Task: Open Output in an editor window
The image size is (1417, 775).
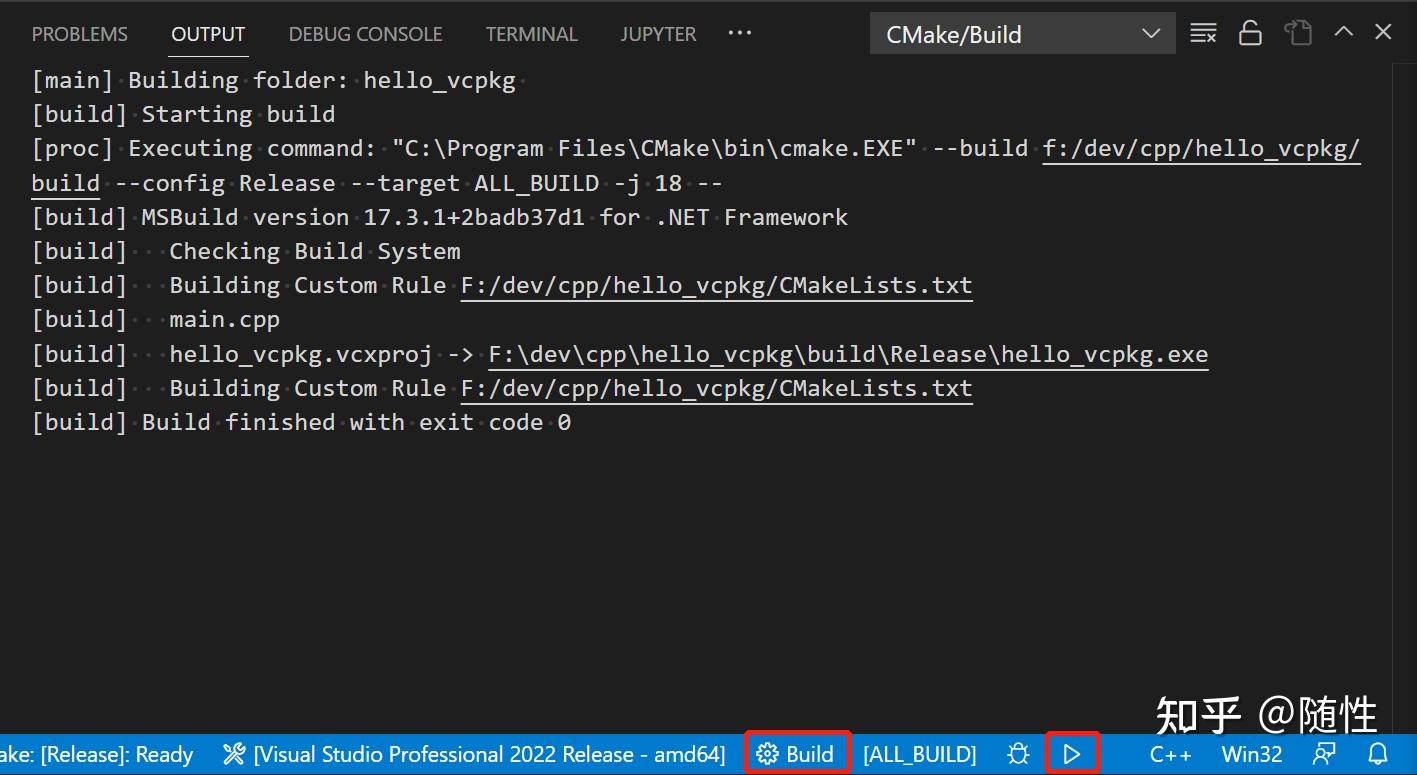Action: (1298, 32)
